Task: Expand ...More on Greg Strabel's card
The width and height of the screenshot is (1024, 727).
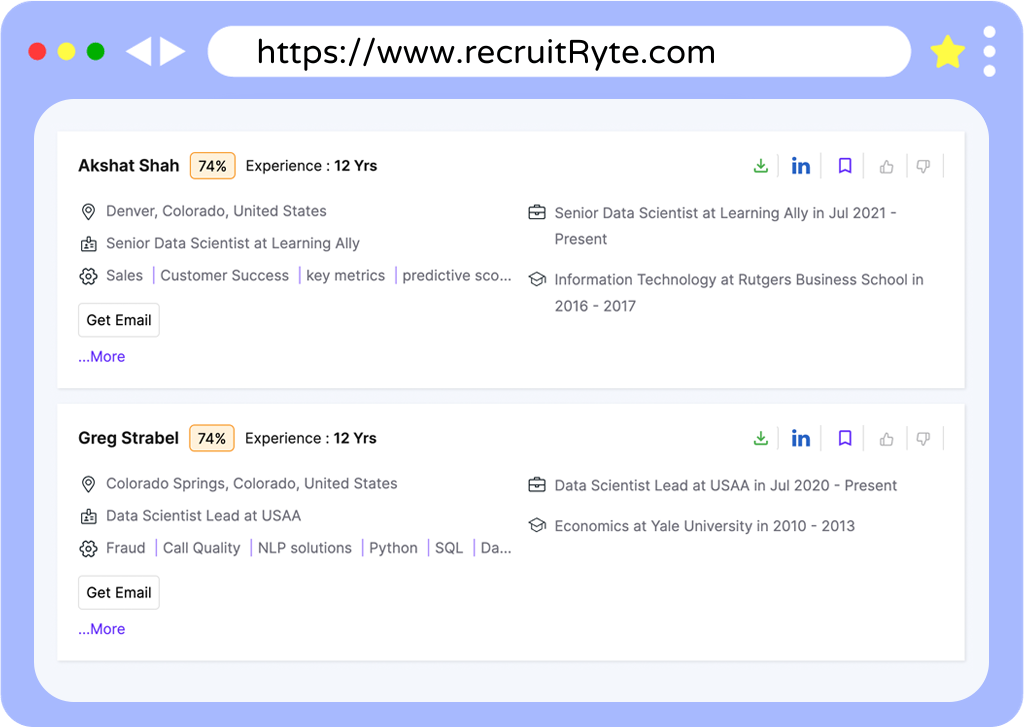Action: pos(100,628)
